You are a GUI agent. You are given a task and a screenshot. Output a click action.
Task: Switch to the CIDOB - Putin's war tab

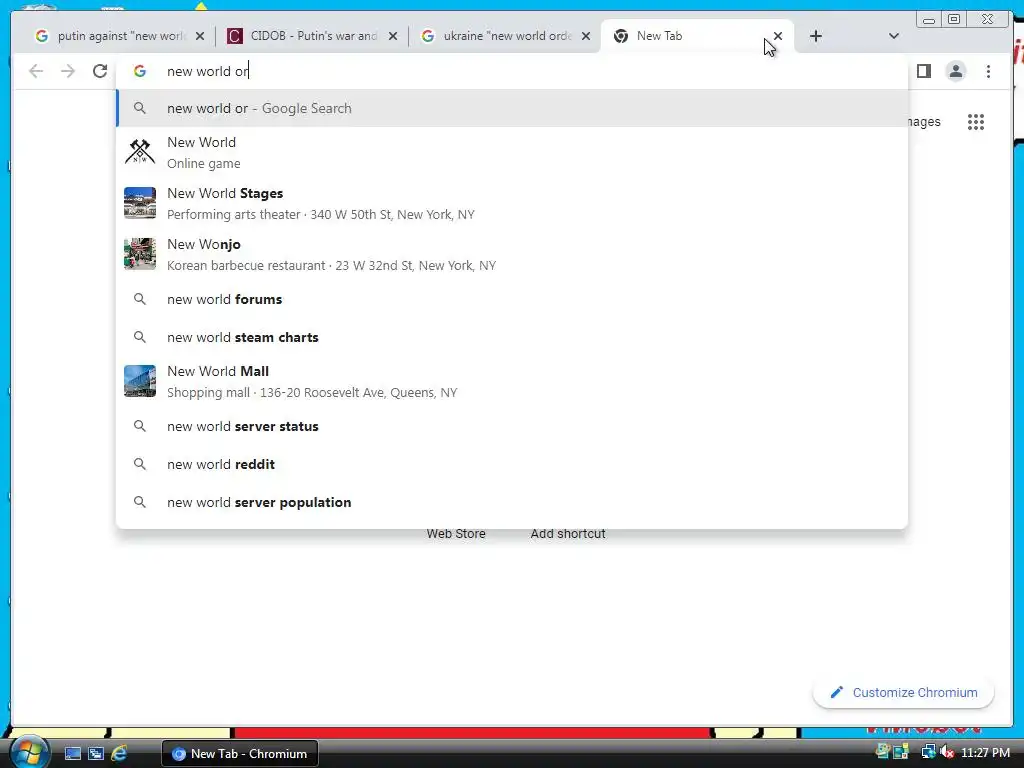(311, 36)
